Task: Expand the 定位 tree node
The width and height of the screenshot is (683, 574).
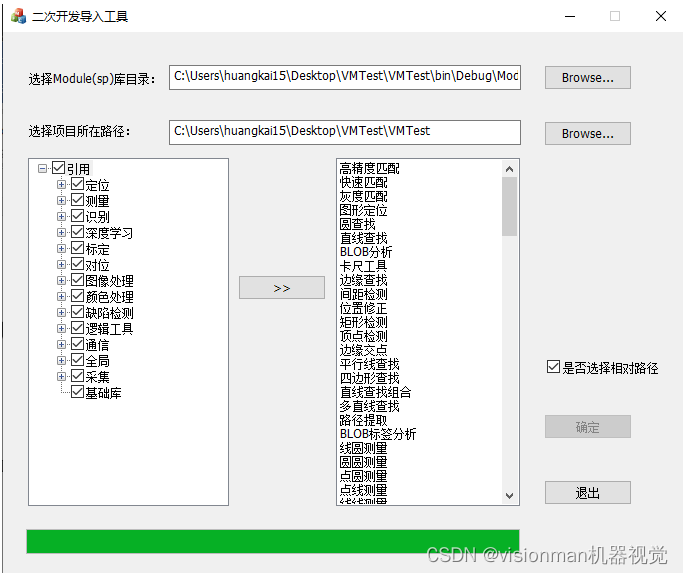Action: pyautogui.click(x=61, y=184)
